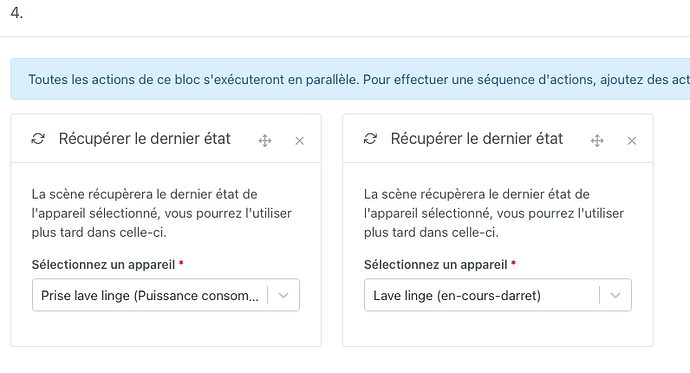Click description paragraph in Lave linge (en-cours-darret) card
690x373 pixels.
point(494,213)
